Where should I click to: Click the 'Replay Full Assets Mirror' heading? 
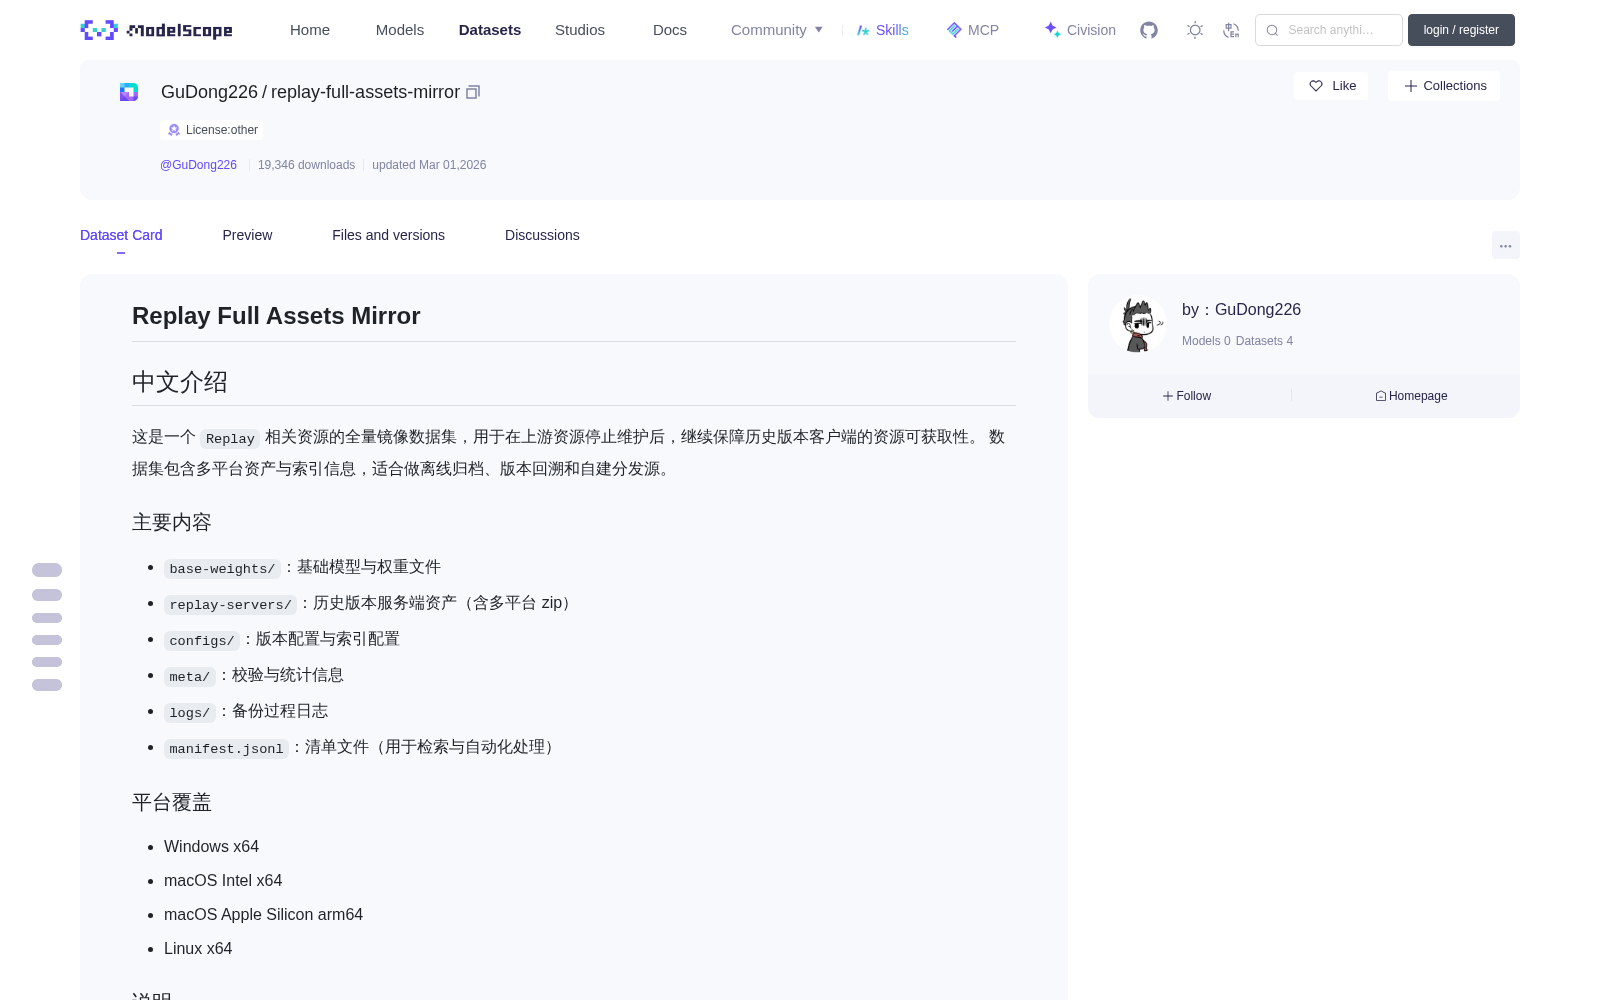[x=276, y=316]
